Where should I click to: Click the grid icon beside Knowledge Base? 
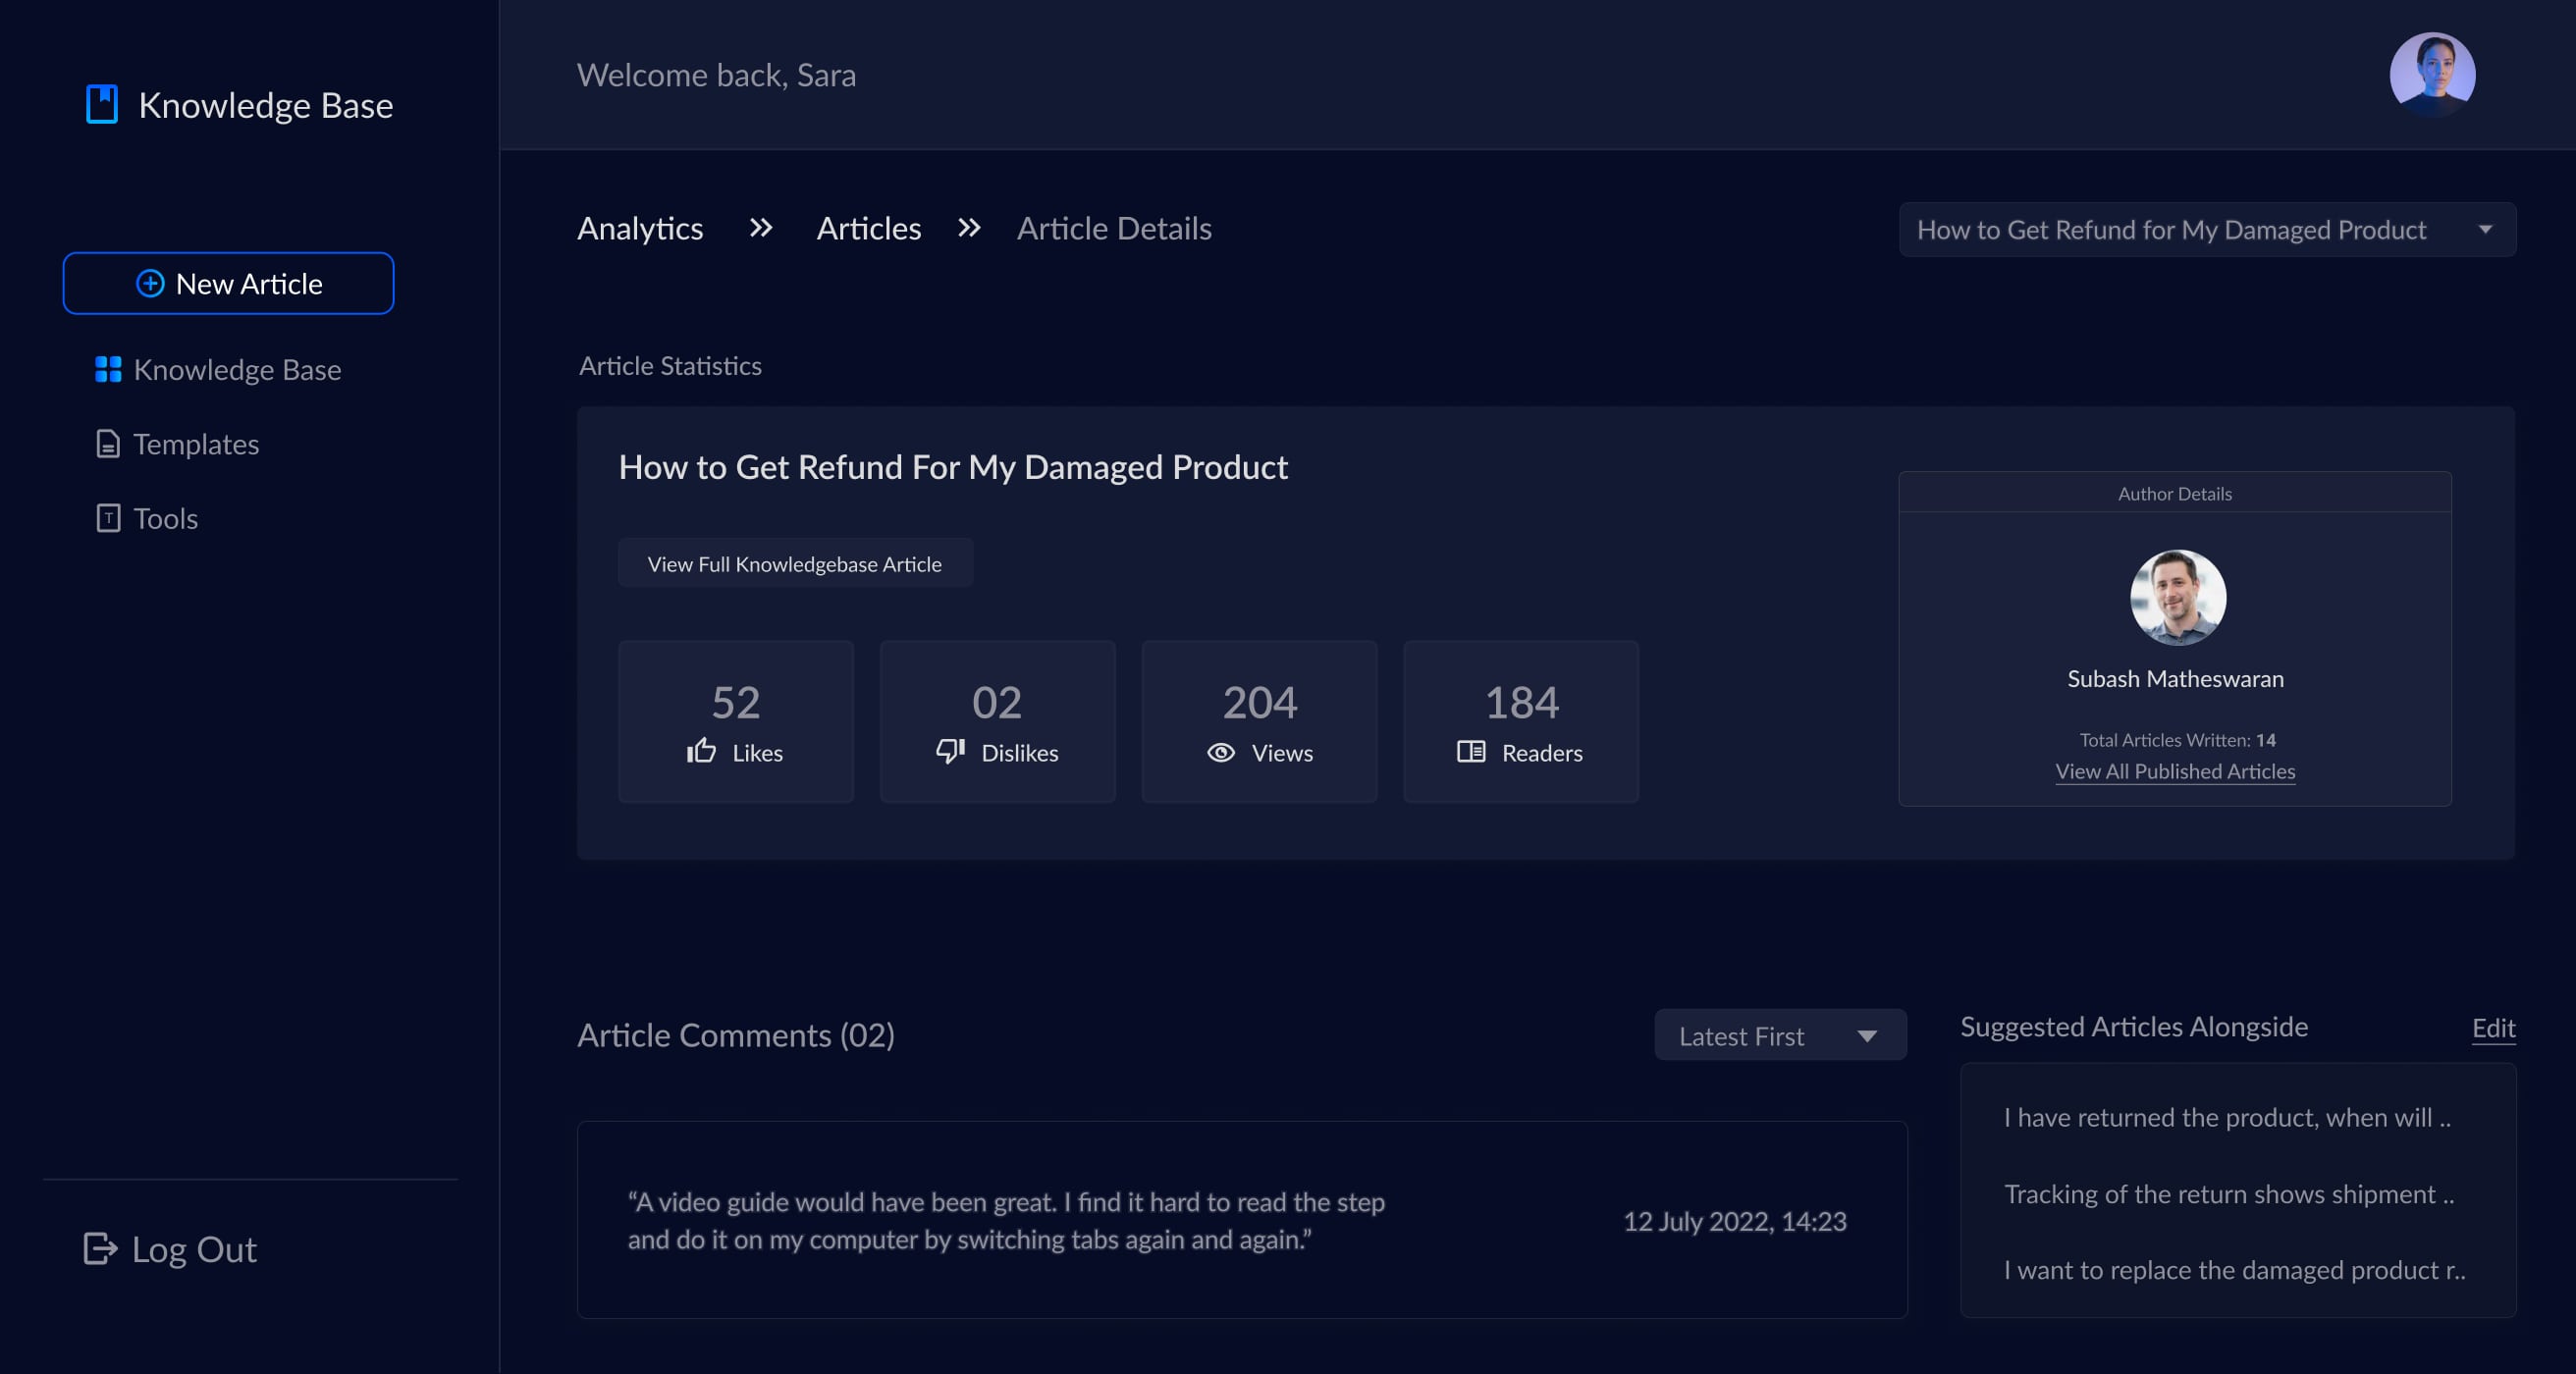pyautogui.click(x=108, y=370)
